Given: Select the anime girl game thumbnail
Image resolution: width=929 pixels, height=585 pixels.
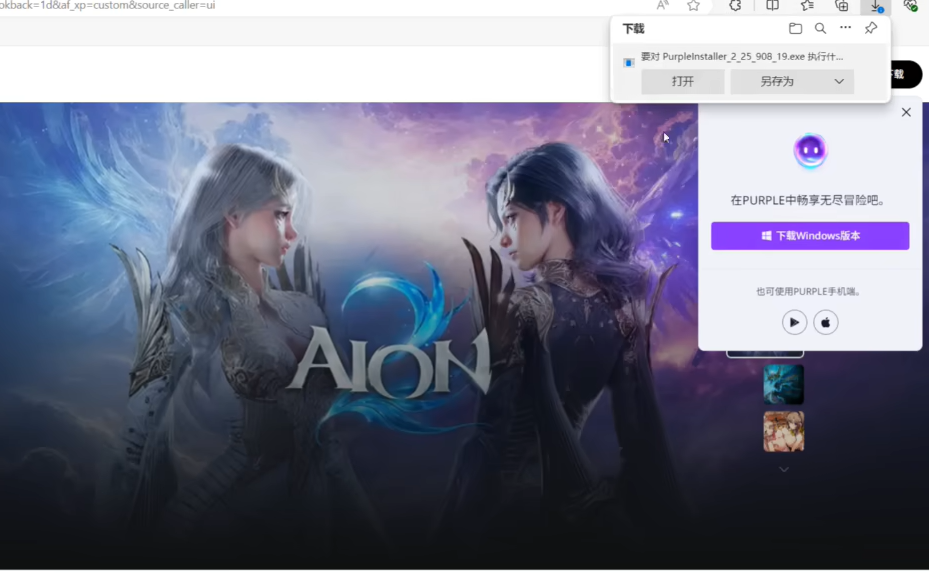Looking at the screenshot, I should coord(783,431).
